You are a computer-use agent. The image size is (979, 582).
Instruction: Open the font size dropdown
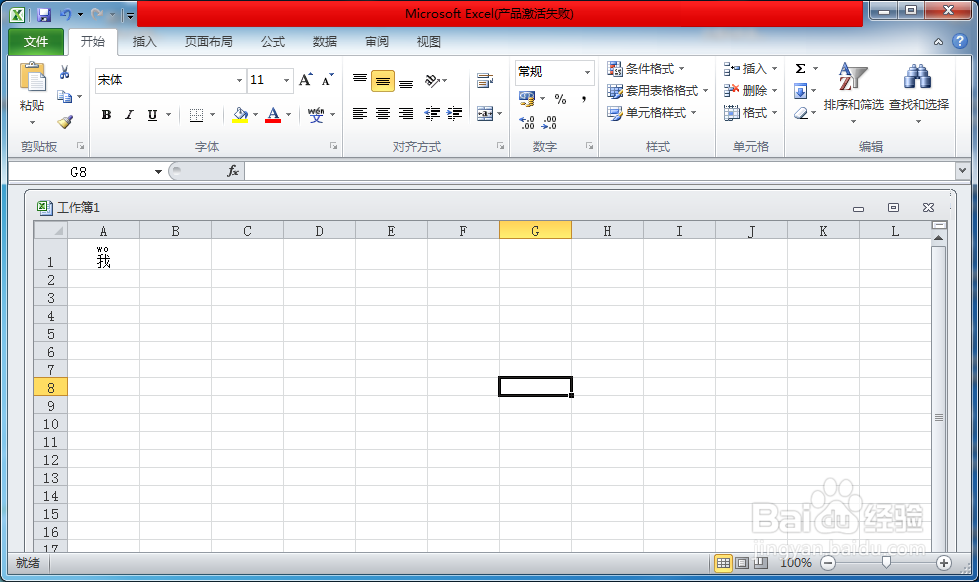287,81
